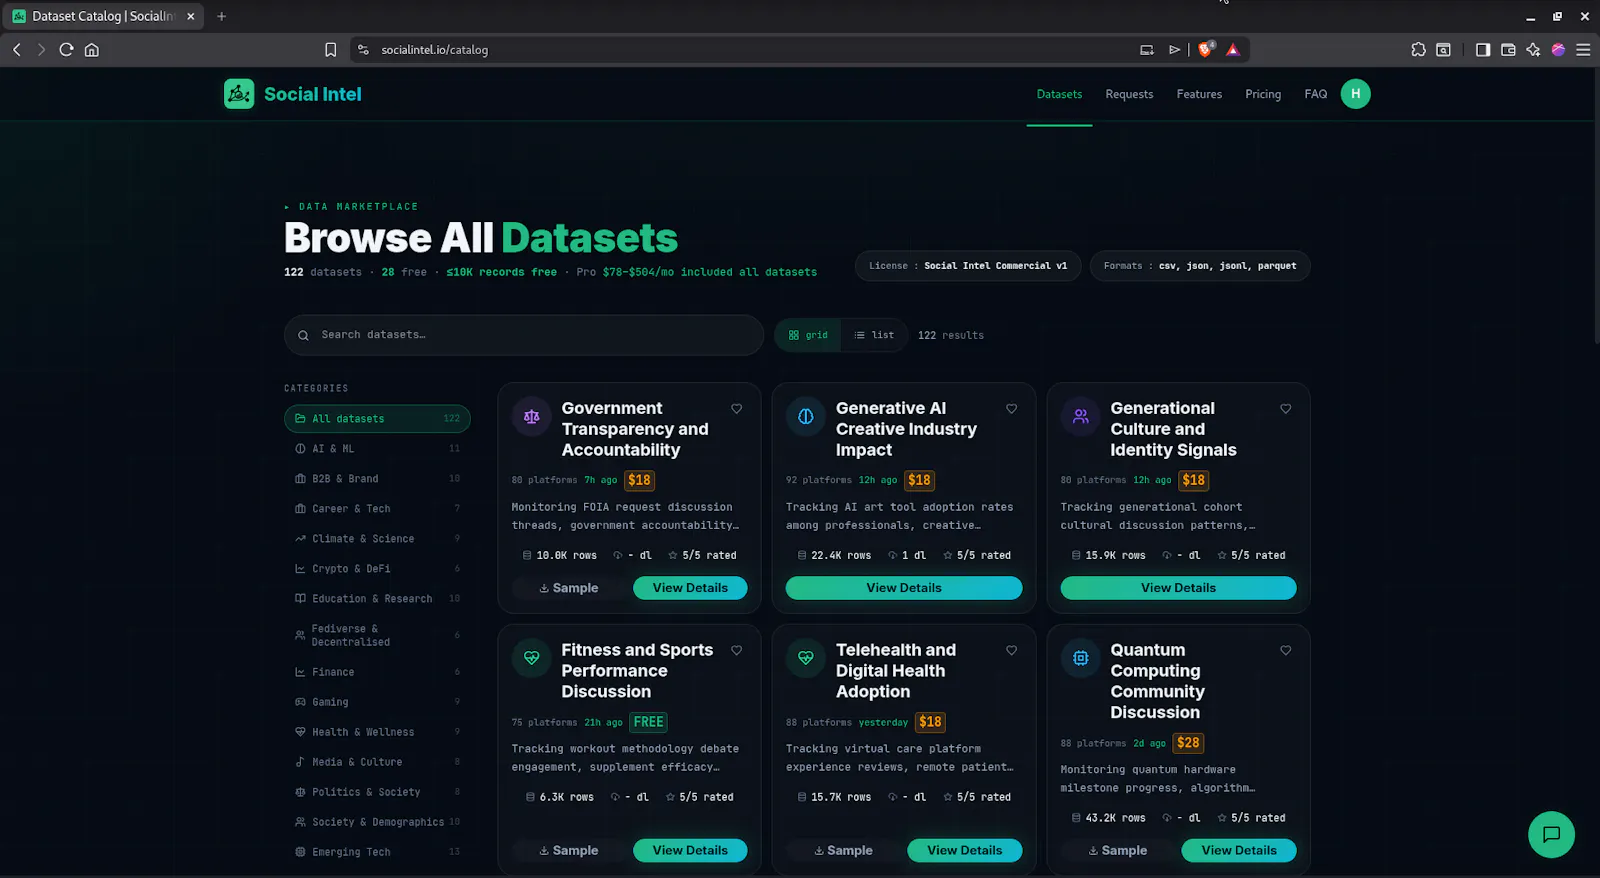This screenshot has height=878, width=1600.
Task: Click the Fitness and Sports heart-pulse icon
Action: 532,658
